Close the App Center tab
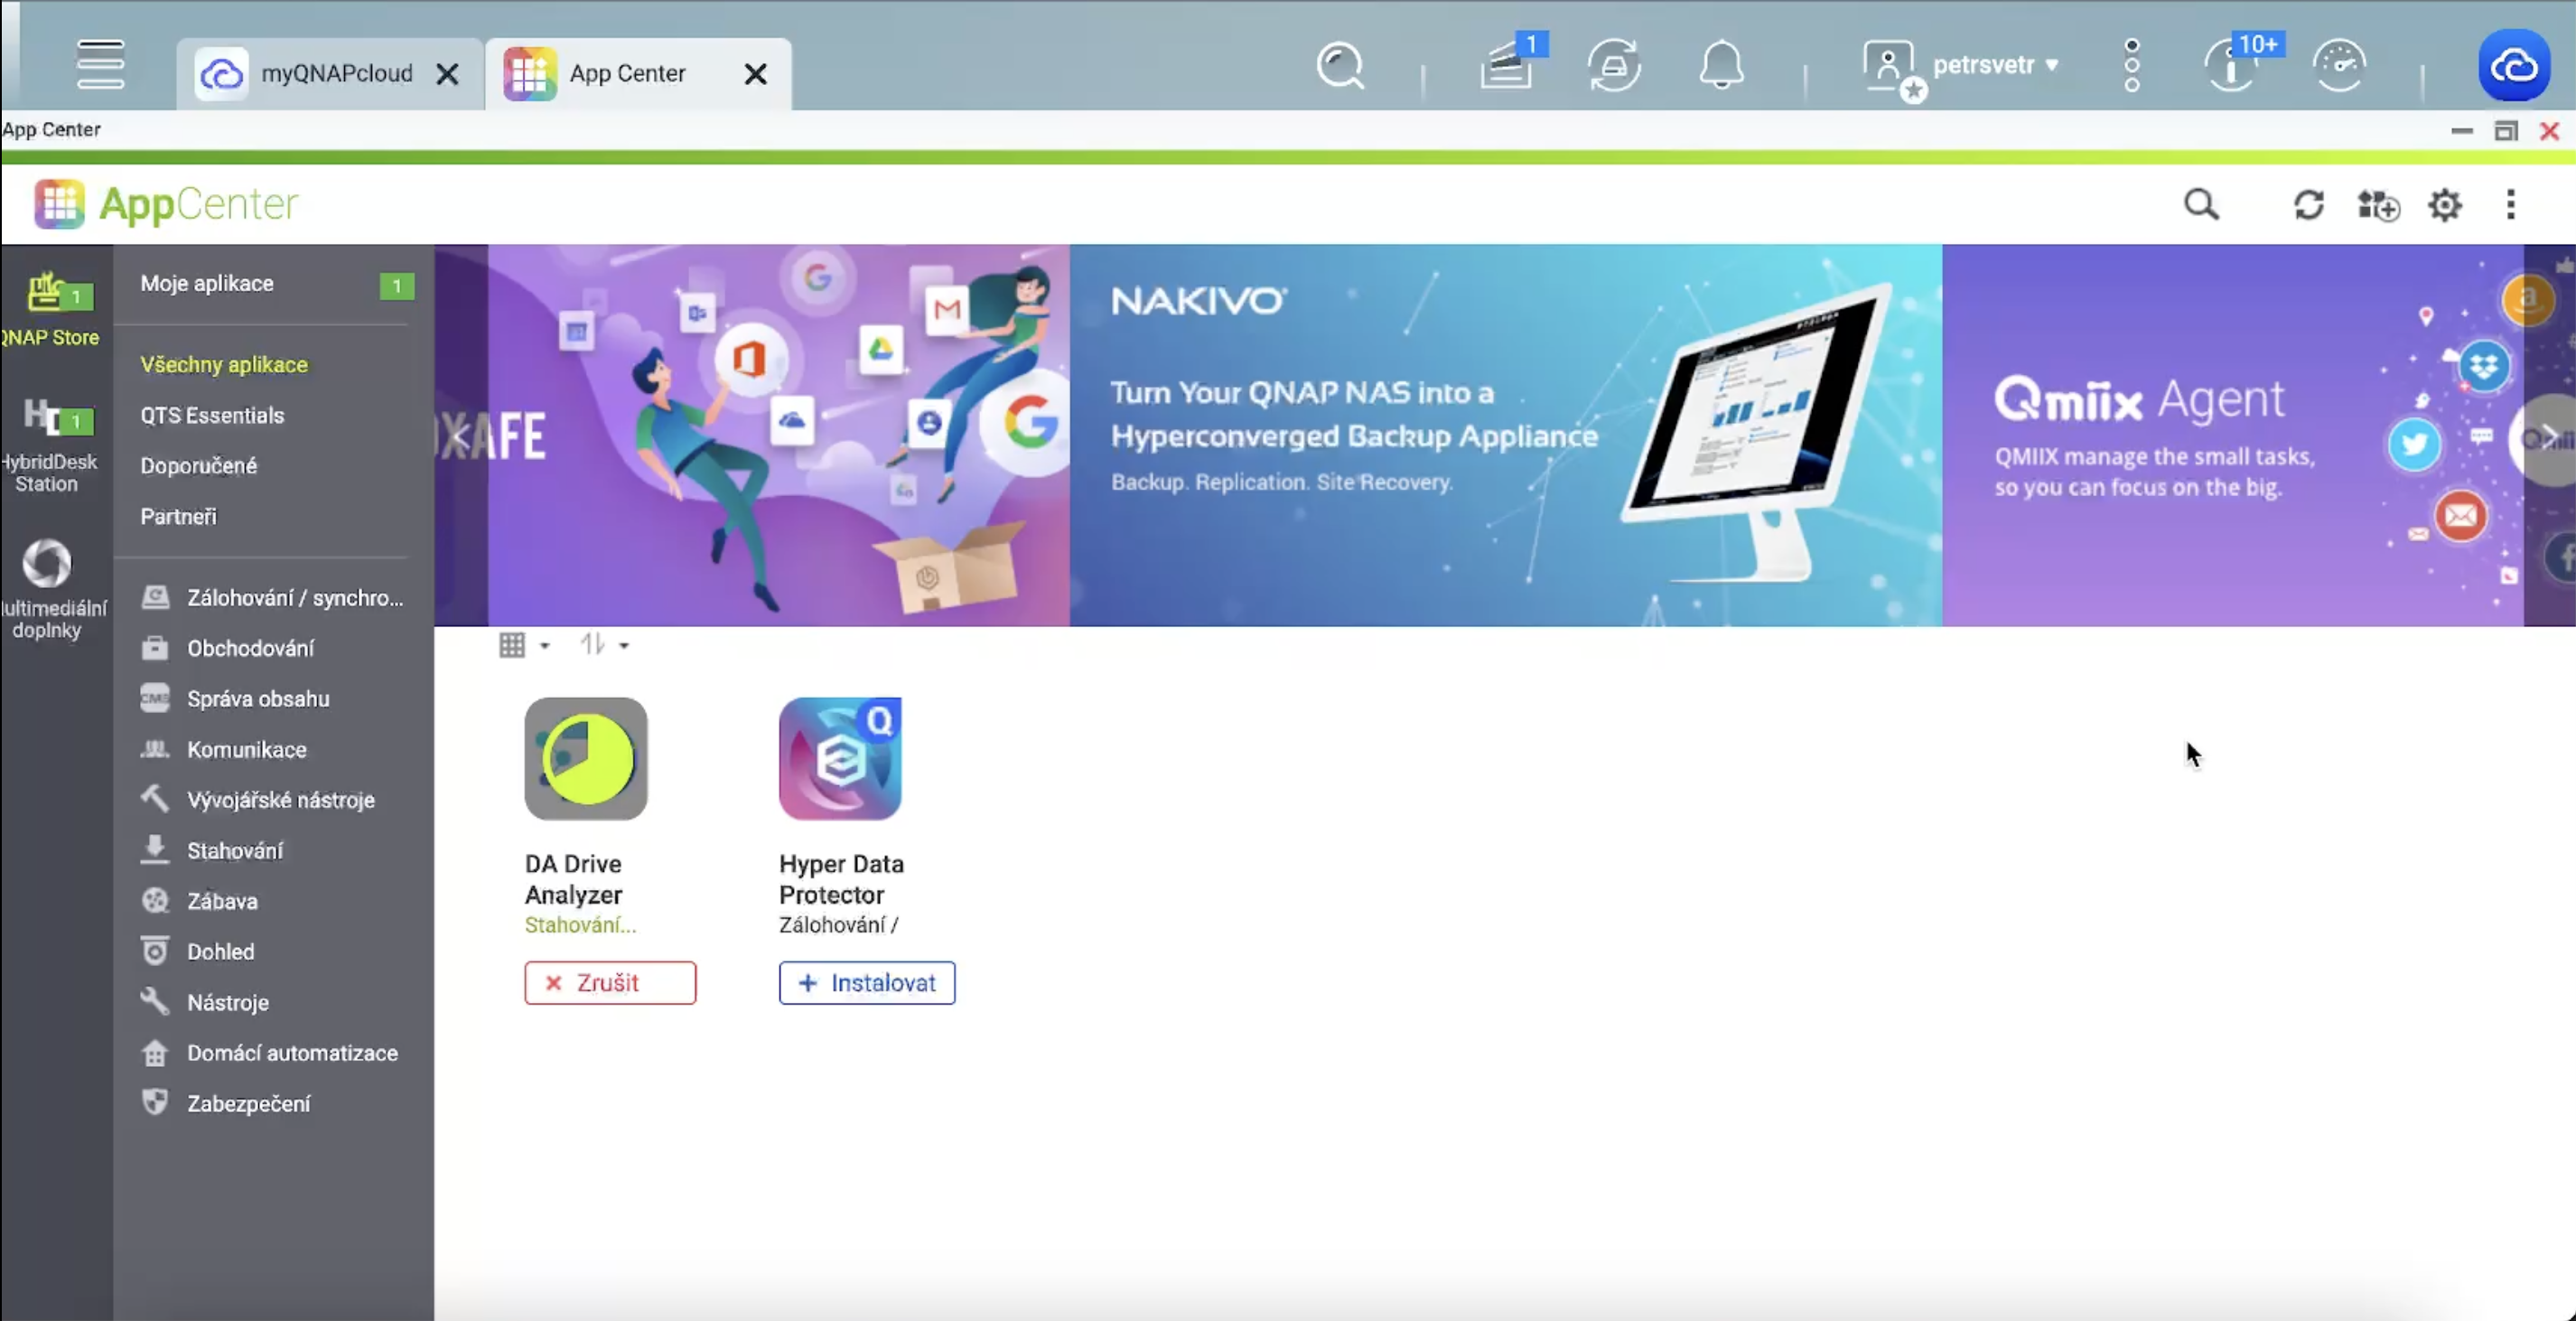The image size is (2576, 1321). [756, 74]
